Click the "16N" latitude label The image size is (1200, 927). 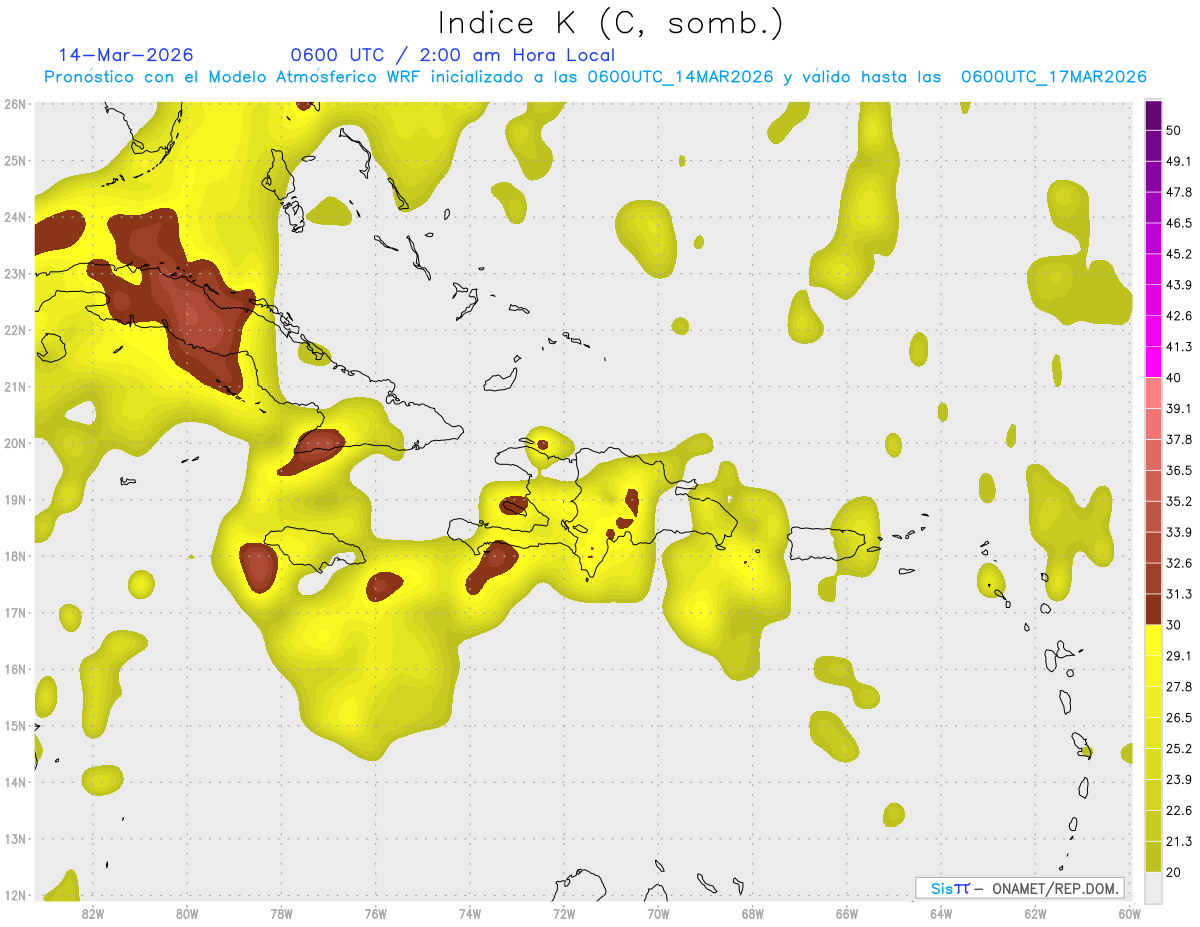tap(14, 669)
